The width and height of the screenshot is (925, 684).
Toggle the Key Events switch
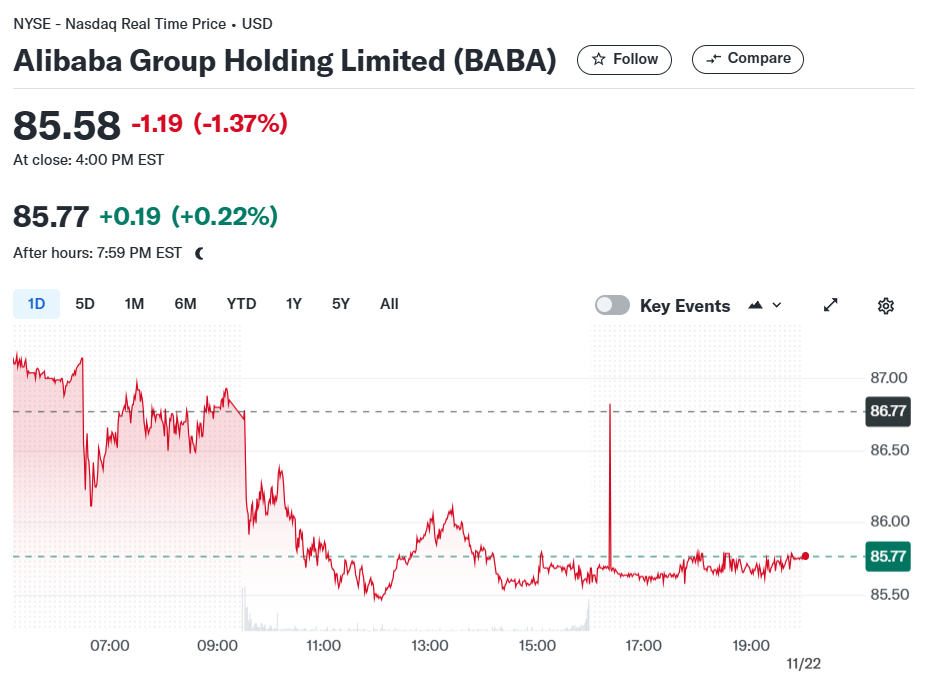click(x=612, y=305)
